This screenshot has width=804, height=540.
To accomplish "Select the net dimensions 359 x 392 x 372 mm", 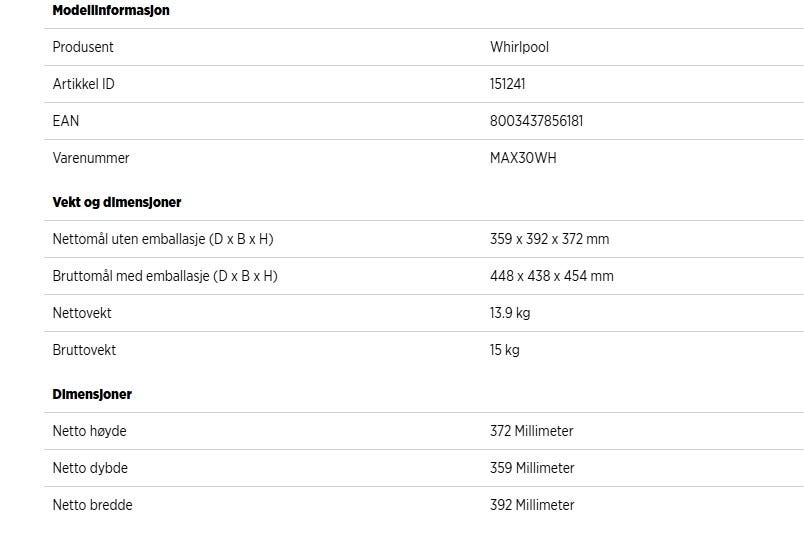I will [x=549, y=238].
